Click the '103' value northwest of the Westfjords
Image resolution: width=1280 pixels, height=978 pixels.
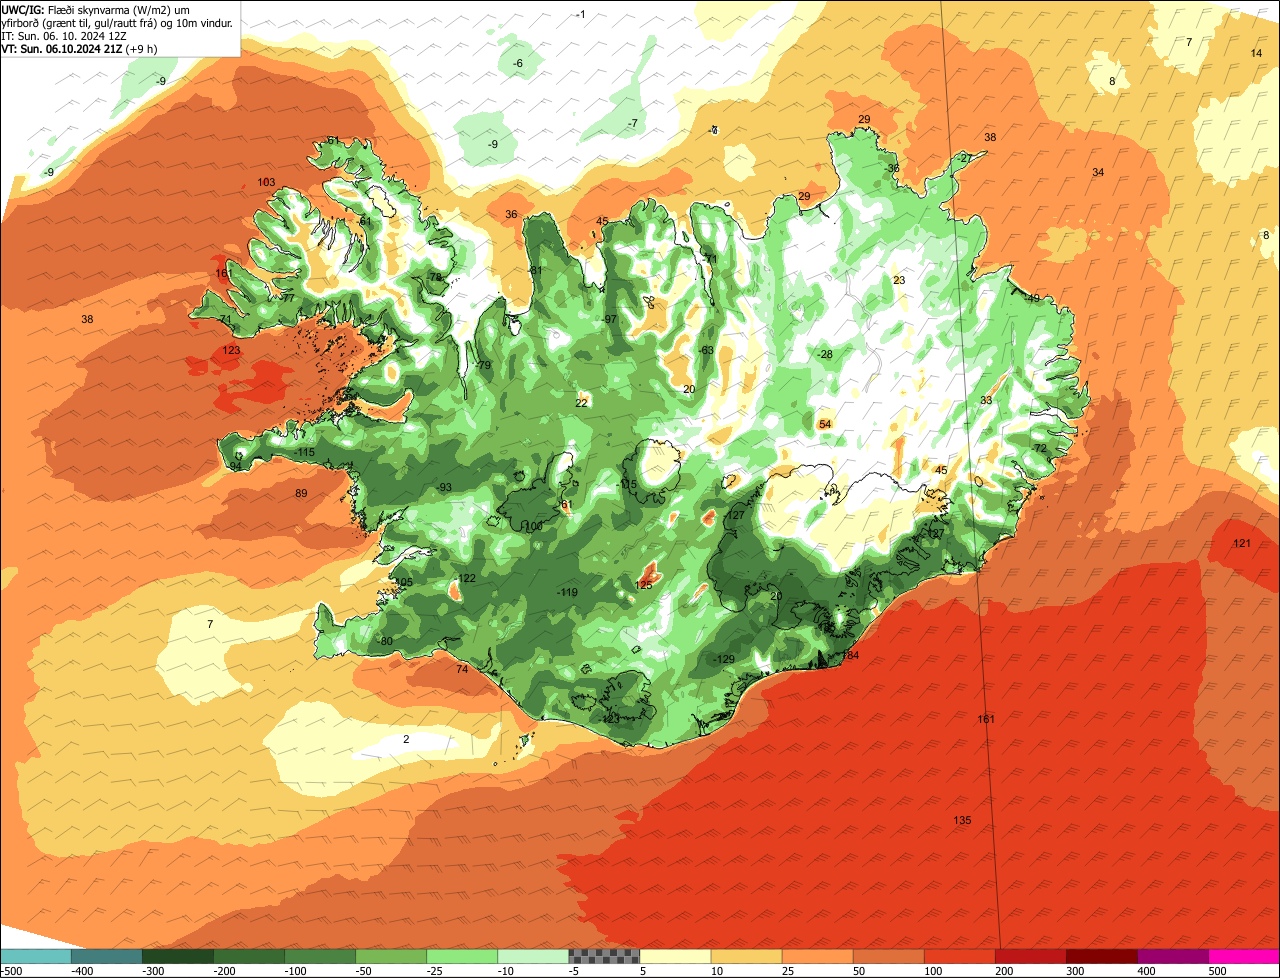click(266, 182)
